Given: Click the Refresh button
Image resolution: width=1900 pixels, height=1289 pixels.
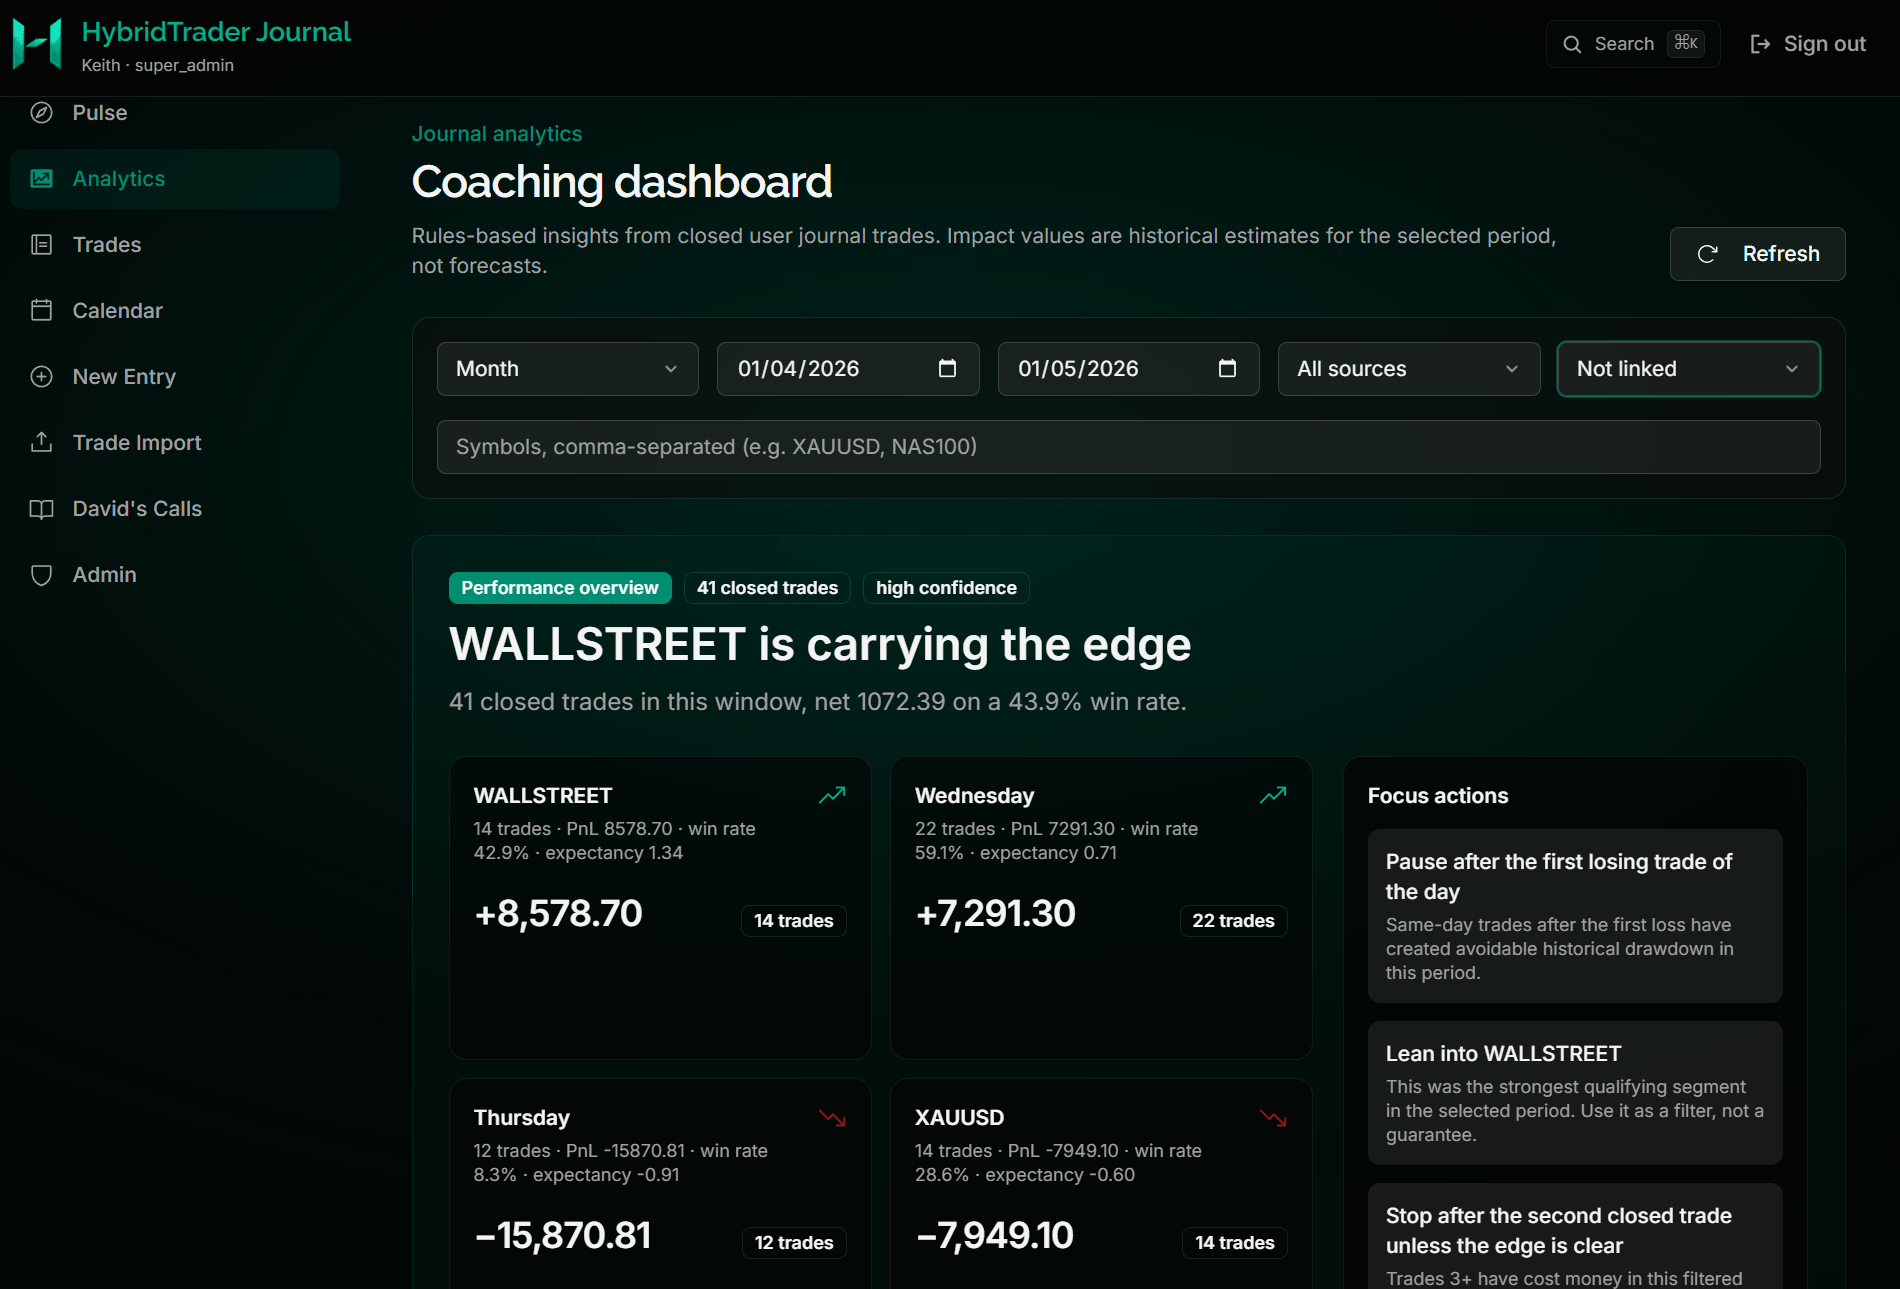Looking at the screenshot, I should click(1757, 254).
